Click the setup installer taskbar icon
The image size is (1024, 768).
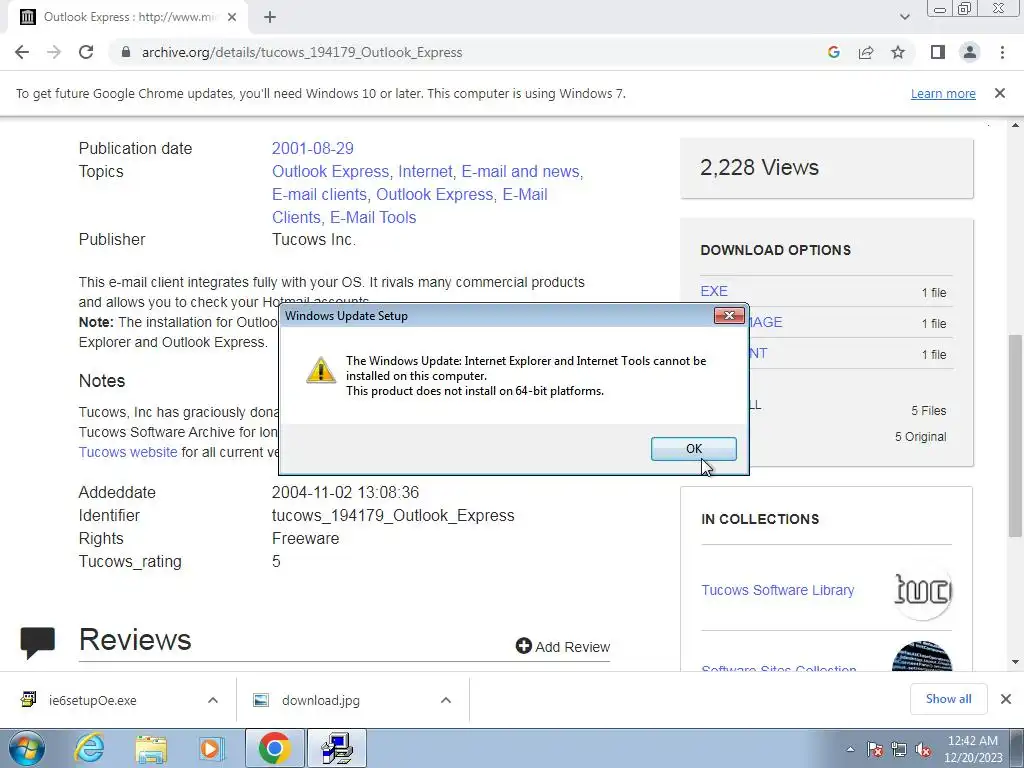(x=337, y=748)
